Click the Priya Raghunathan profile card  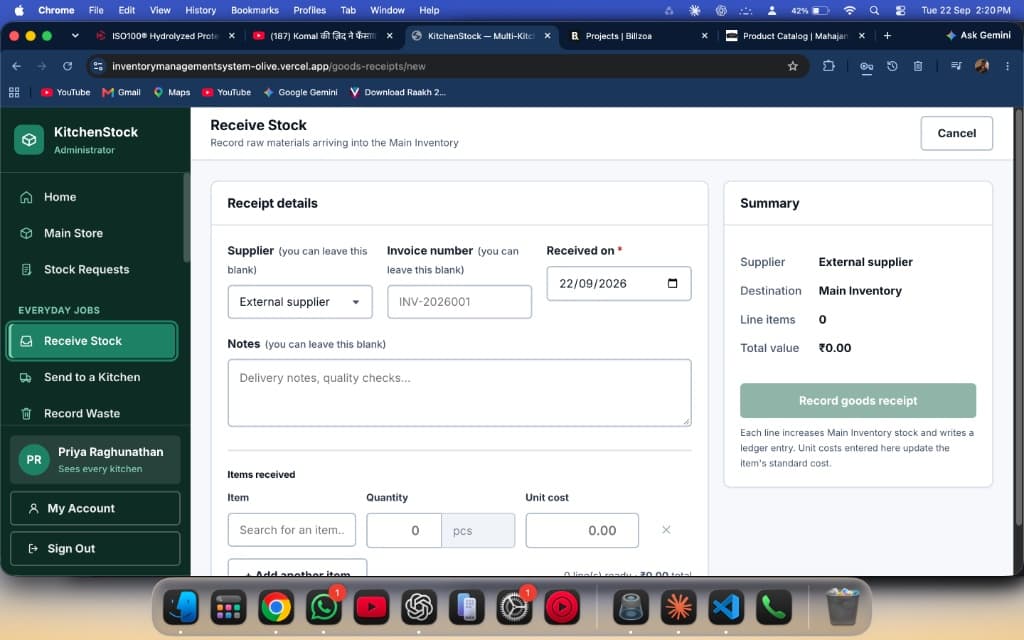[95, 460]
